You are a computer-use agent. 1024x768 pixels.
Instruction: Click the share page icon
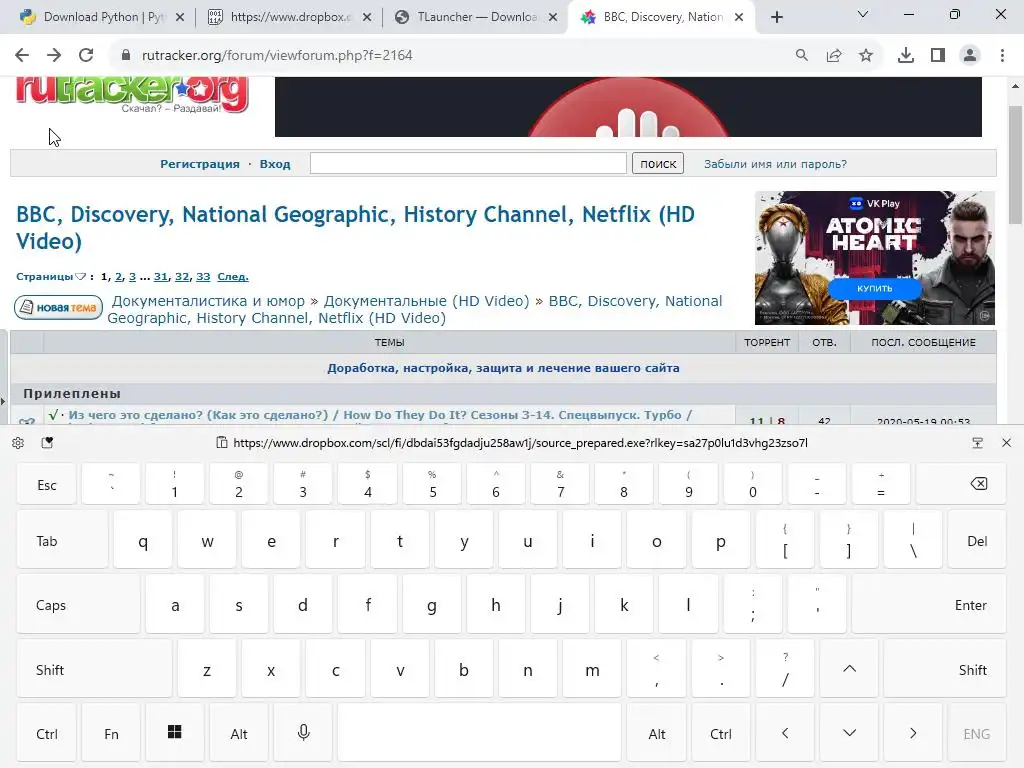834,56
